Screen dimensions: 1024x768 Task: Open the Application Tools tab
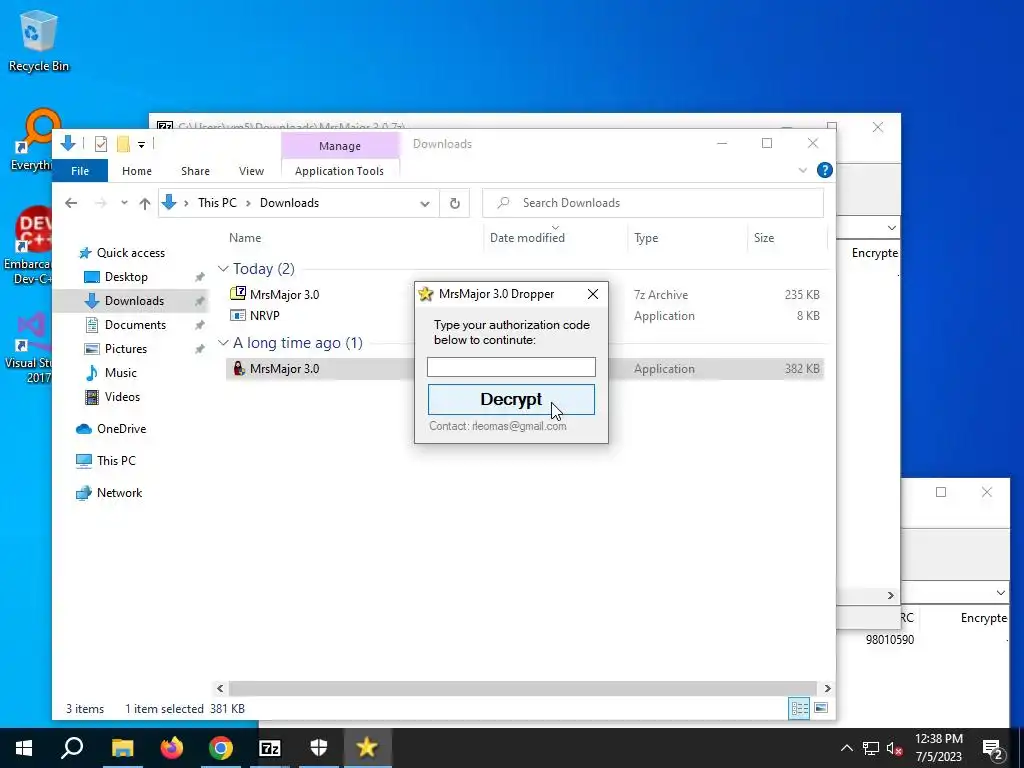tap(340, 171)
